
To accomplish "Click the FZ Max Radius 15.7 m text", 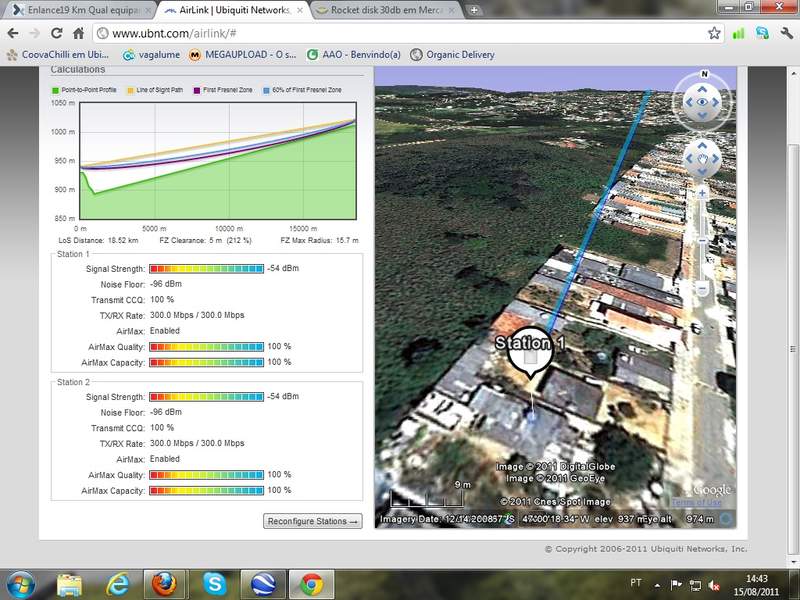I will coord(319,240).
